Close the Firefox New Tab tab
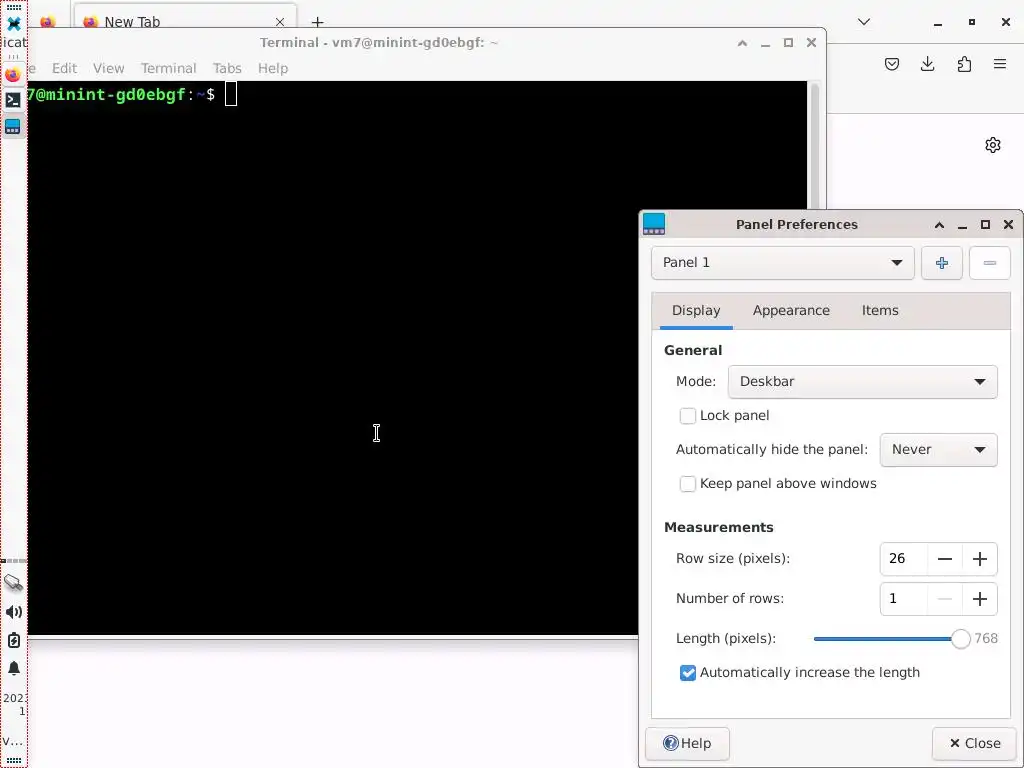 pos(280,22)
